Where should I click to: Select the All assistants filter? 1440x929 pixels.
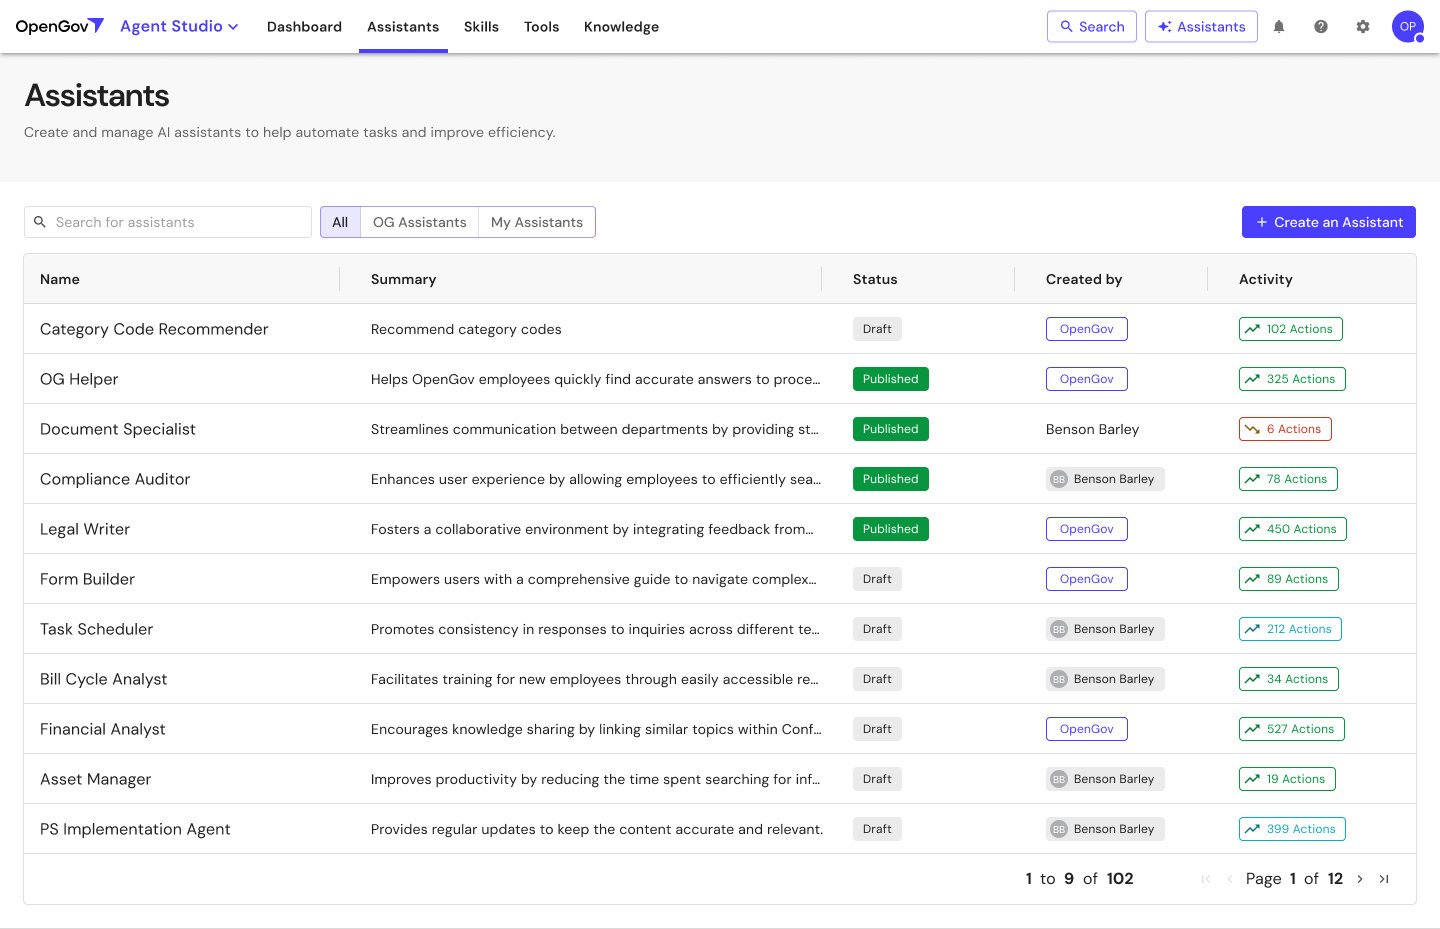click(x=340, y=221)
